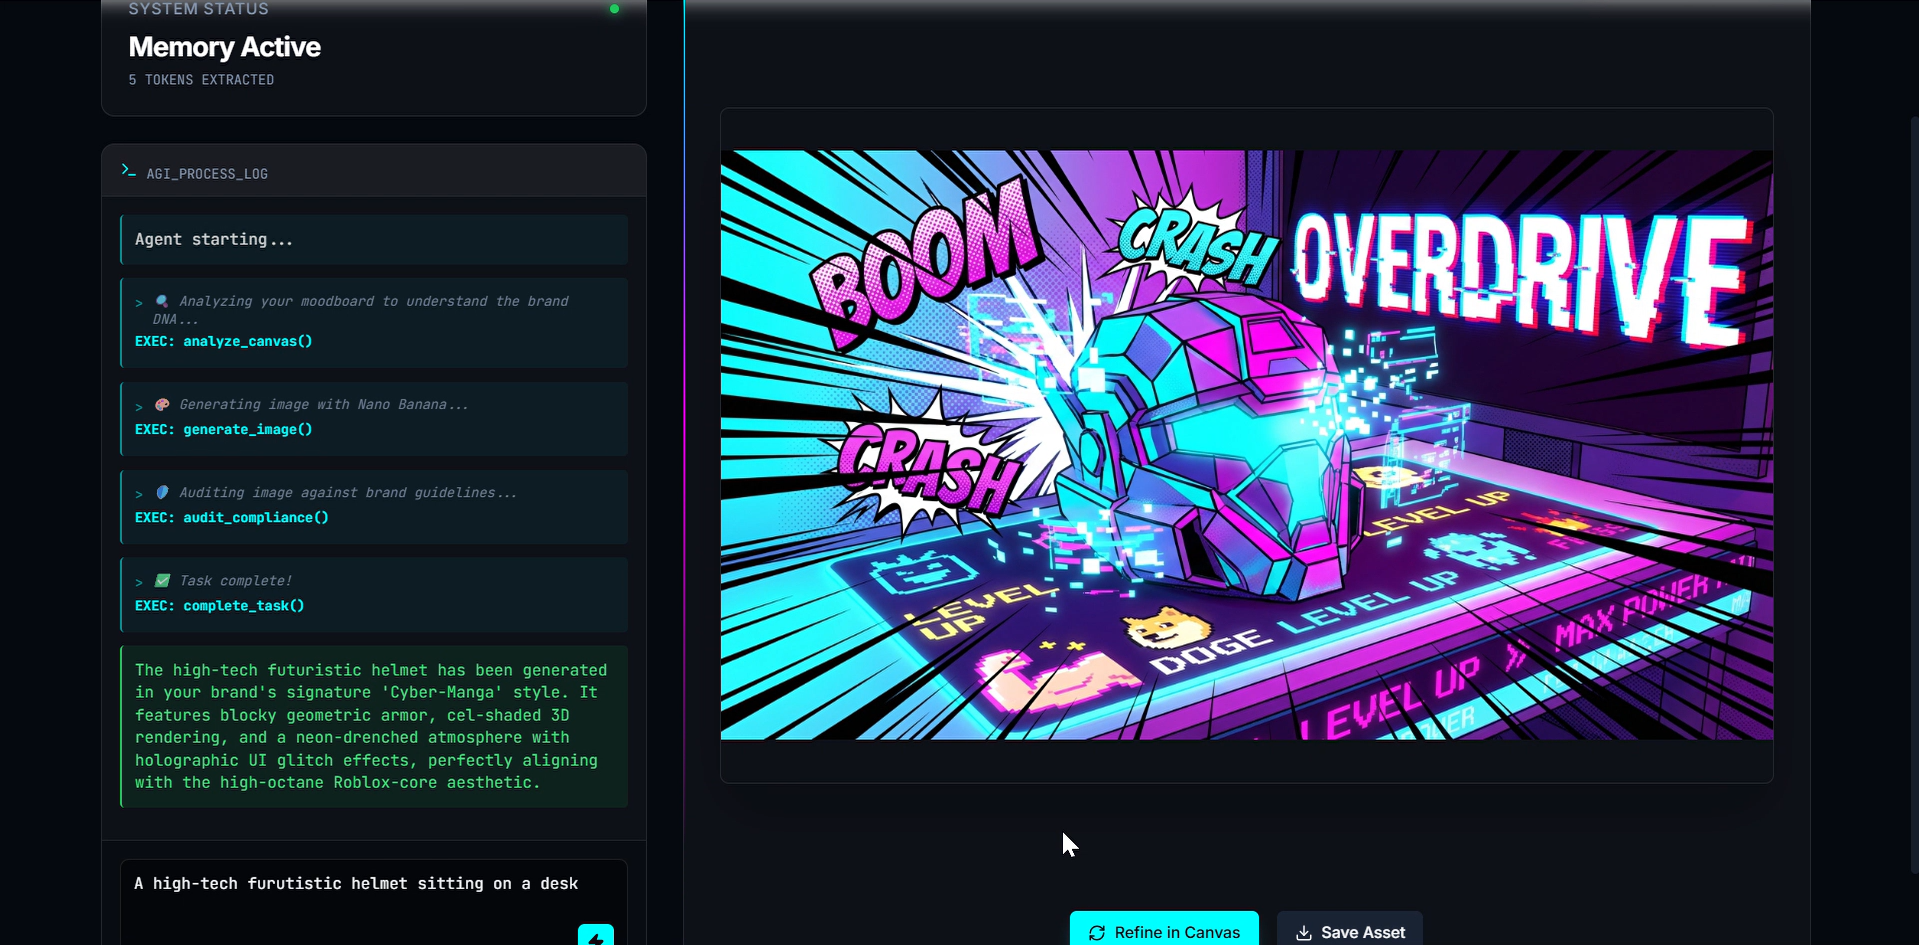Click the green status indicator dot
Screen dimensions: 1919x945
(x=614, y=9)
